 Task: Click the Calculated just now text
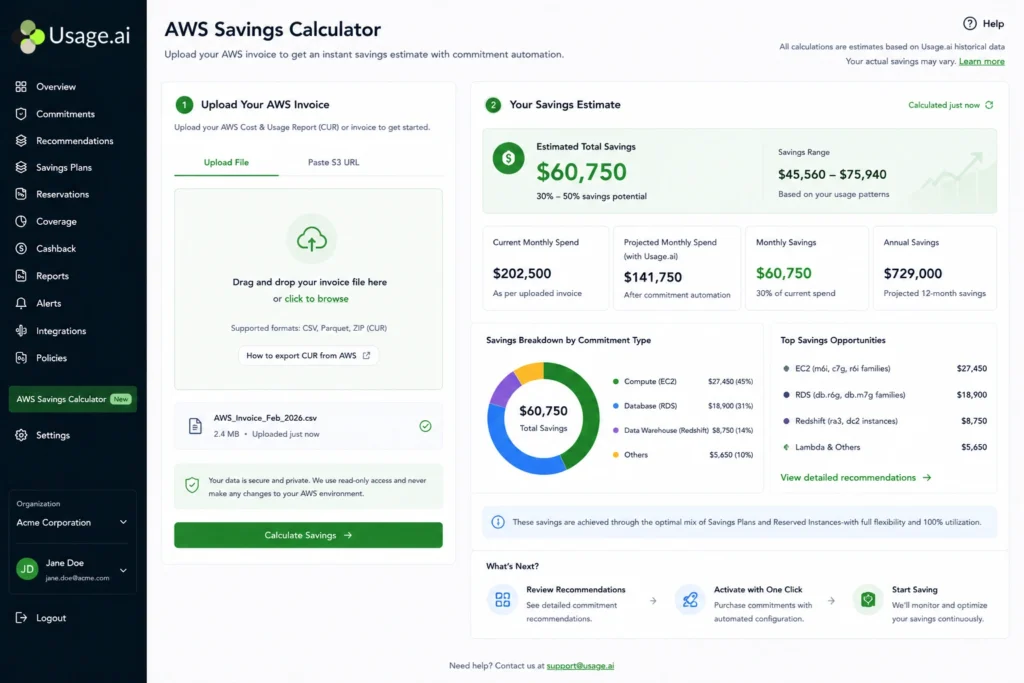[x=944, y=105]
